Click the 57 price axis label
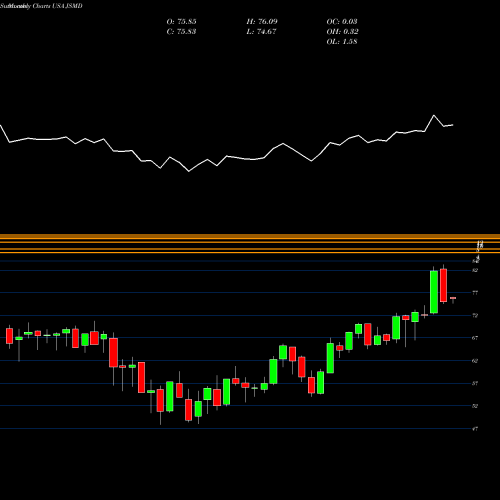 pos(475,383)
